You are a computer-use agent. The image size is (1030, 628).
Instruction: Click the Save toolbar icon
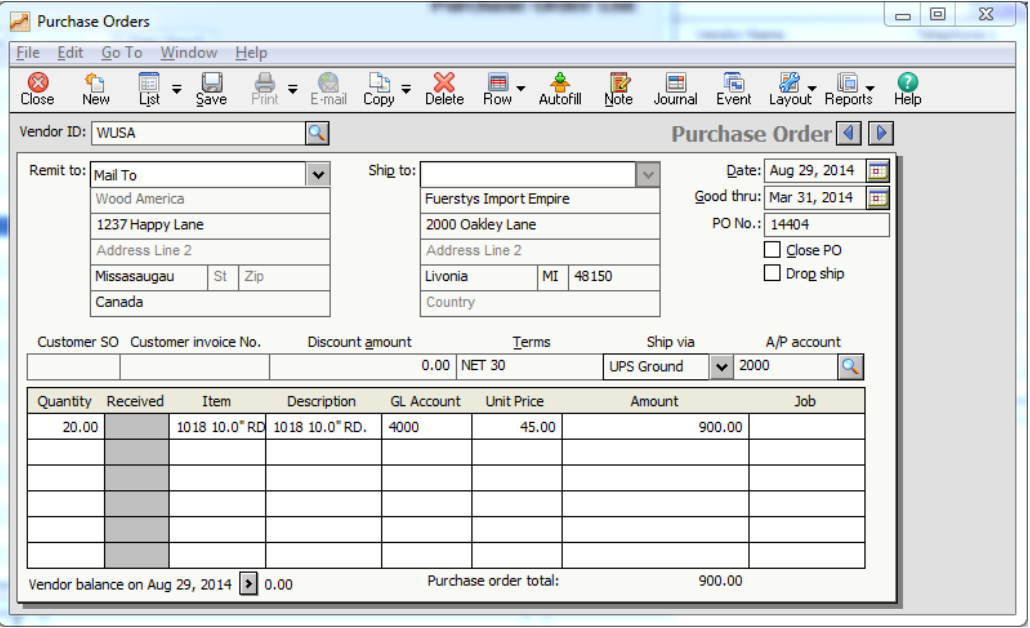pyautogui.click(x=211, y=88)
